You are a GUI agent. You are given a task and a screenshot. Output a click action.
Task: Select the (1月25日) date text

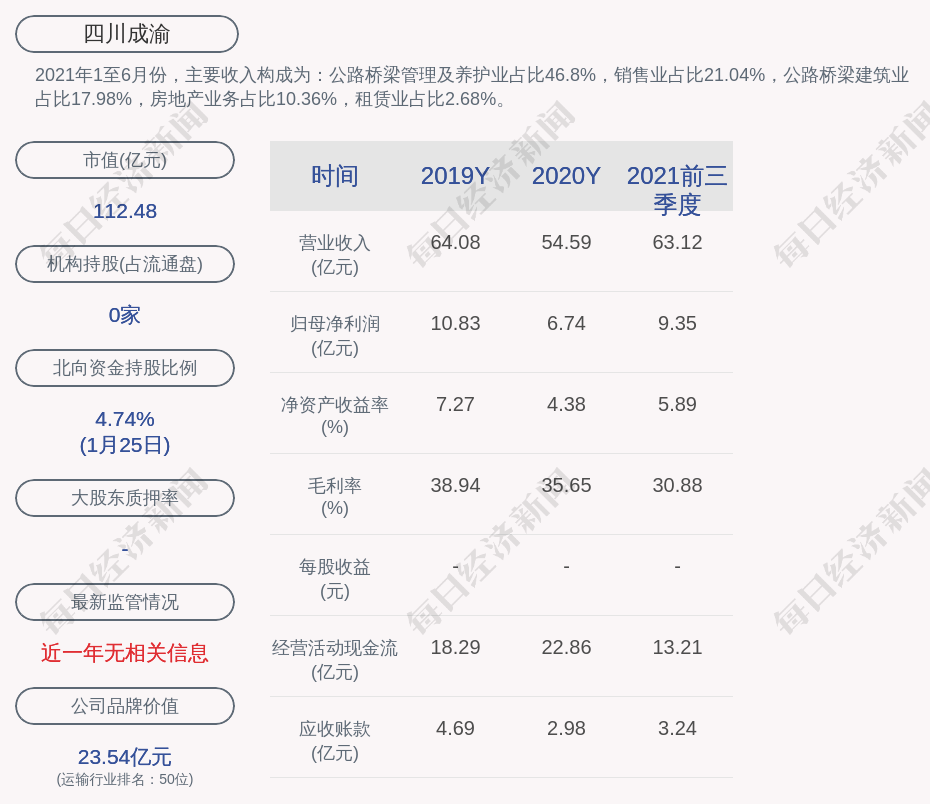click(x=125, y=445)
